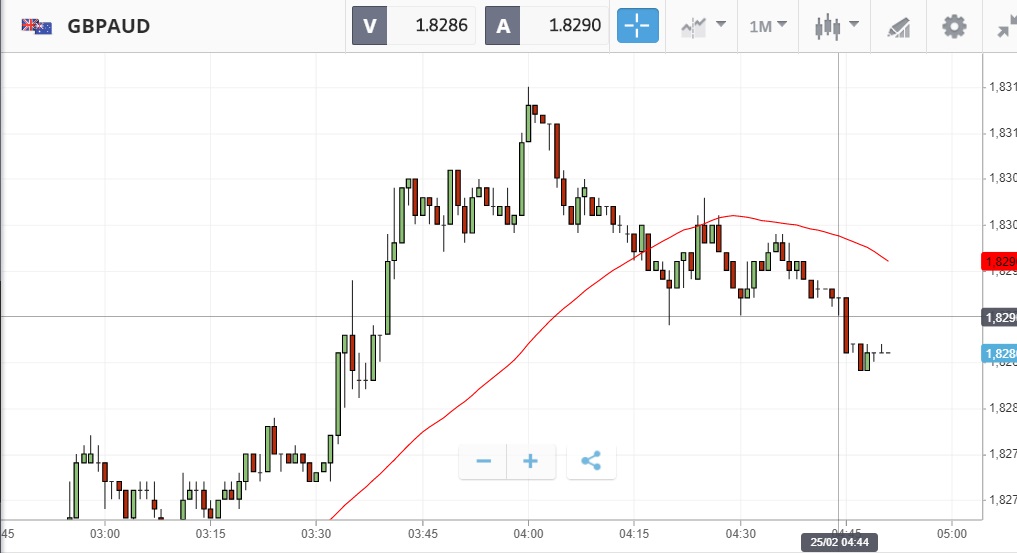Open the indicators dropdown
1017x553 pixels.
tap(702, 26)
